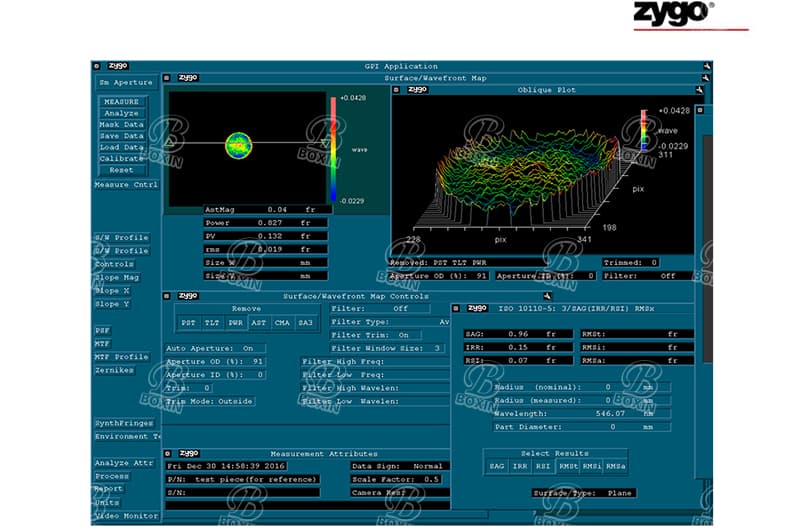Toggle the AST removal option
Screen dimensions: 800x530
pos(259,324)
